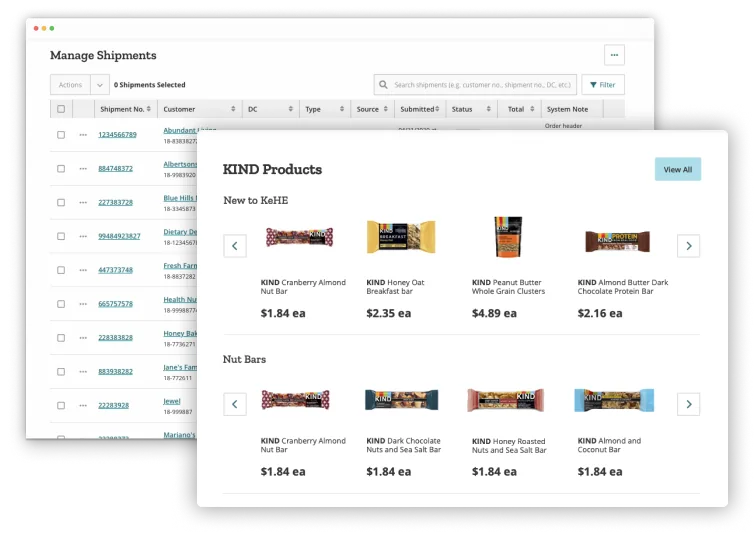Select the checkbox for shipment 883938282
This screenshot has height=533, width=754.
point(61,372)
